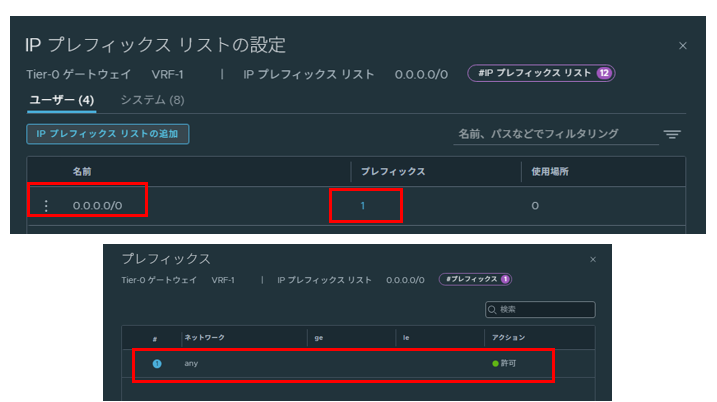
Task: Click the 名前 column header
Action: [82, 172]
